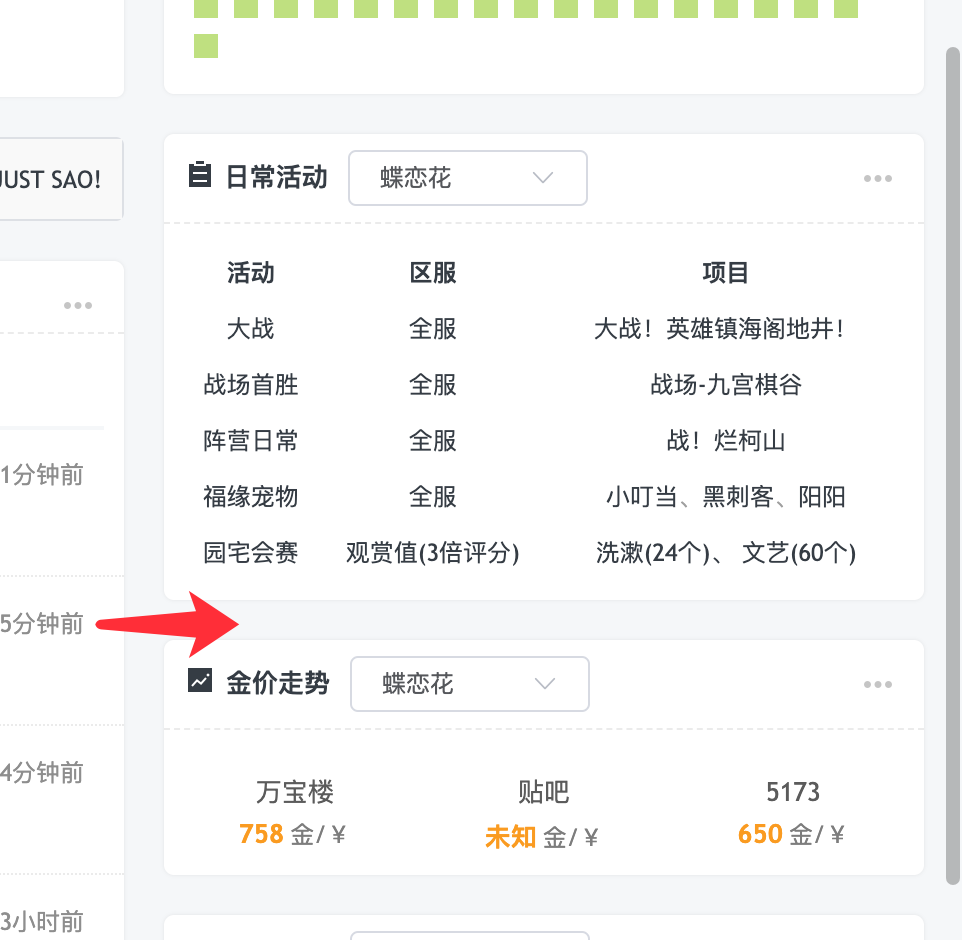This screenshot has width=962, height=940.
Task: Open the more options menu on the 日常活动 card
Action: tap(878, 177)
